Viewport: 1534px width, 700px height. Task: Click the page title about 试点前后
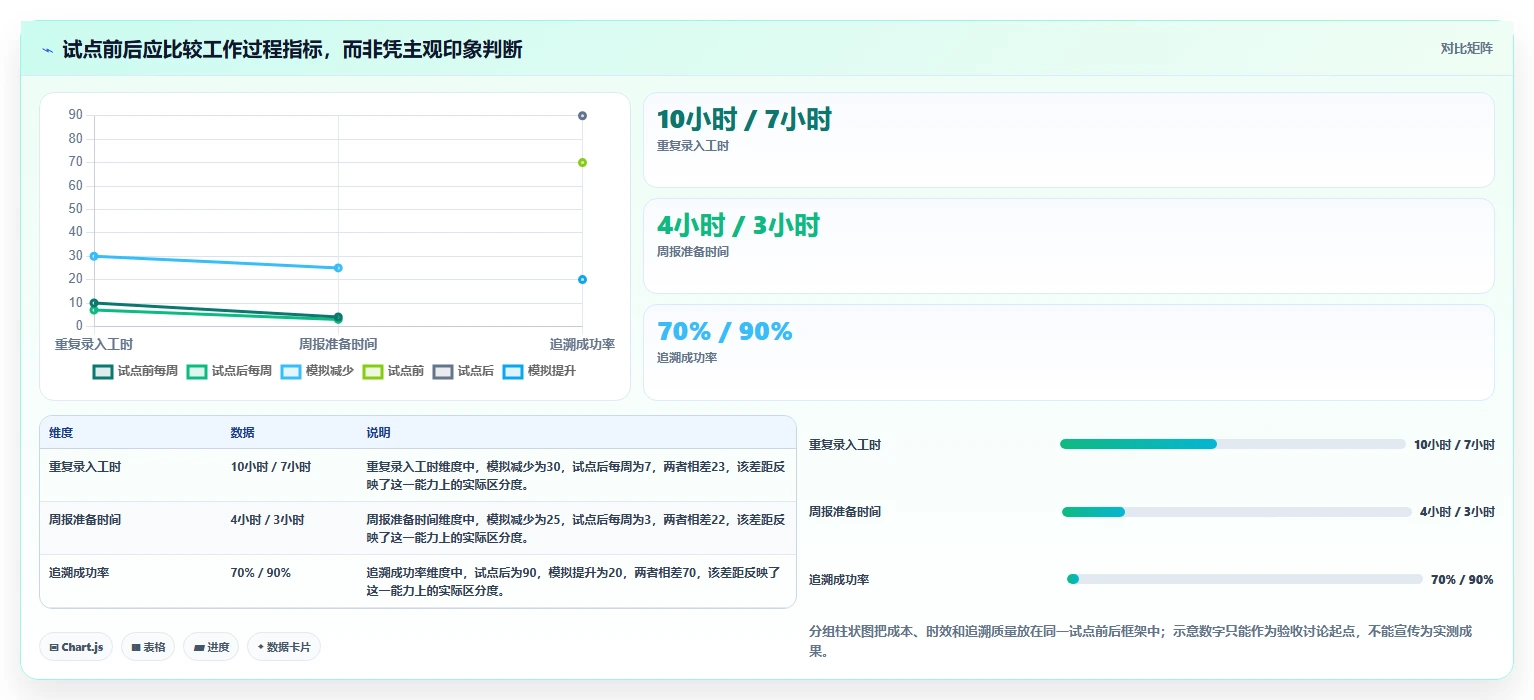pyautogui.click(x=292, y=50)
